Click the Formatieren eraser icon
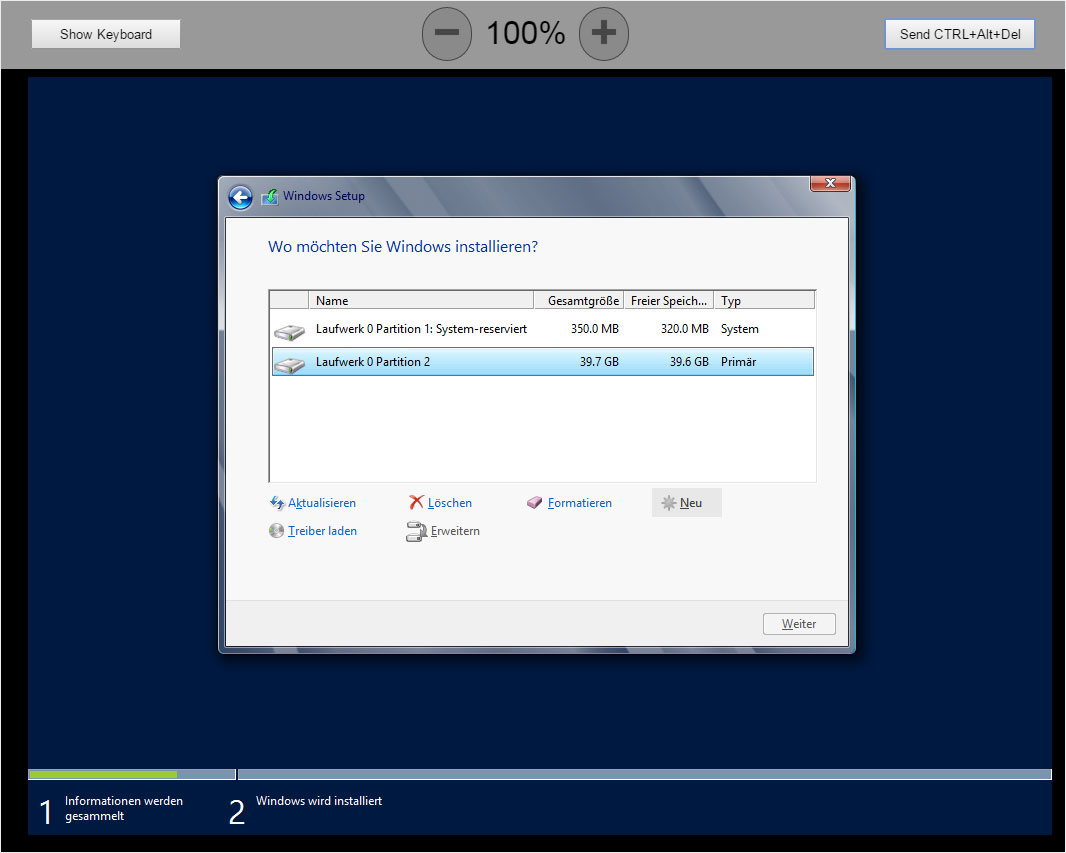Viewport: 1066px width, 853px height. tap(534, 503)
